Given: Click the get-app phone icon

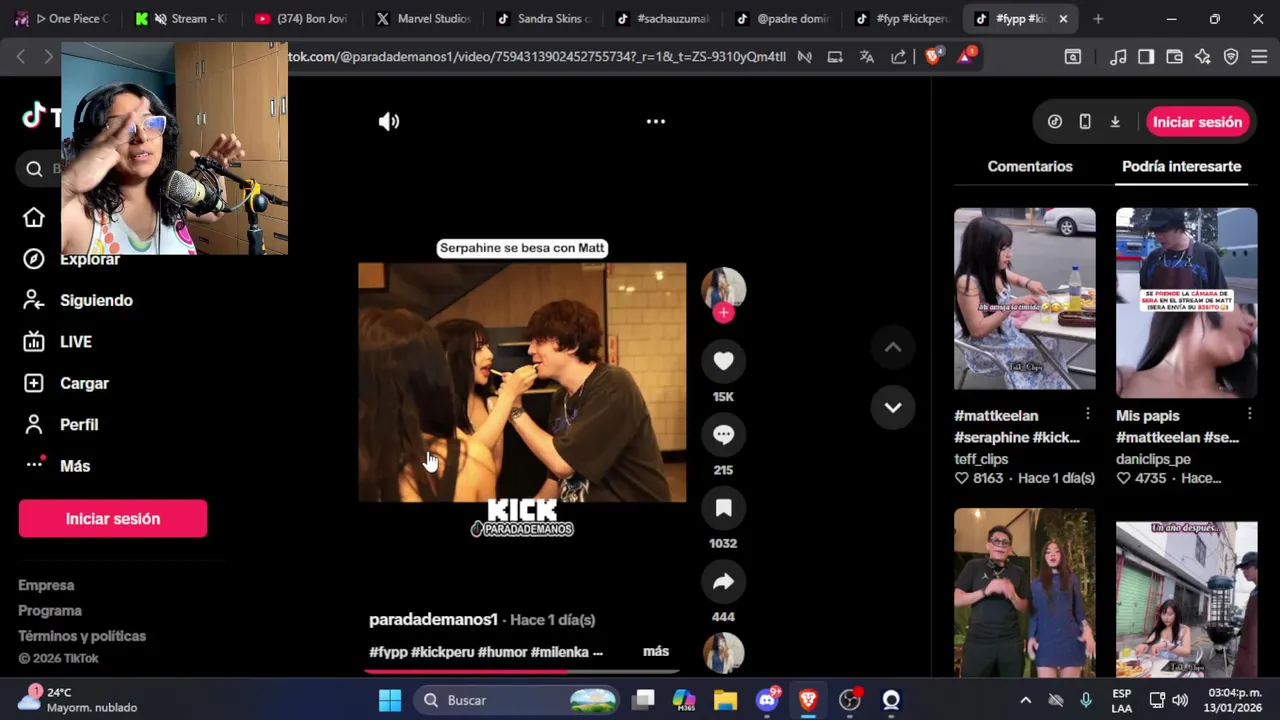Looking at the screenshot, I should pyautogui.click(x=1085, y=122).
